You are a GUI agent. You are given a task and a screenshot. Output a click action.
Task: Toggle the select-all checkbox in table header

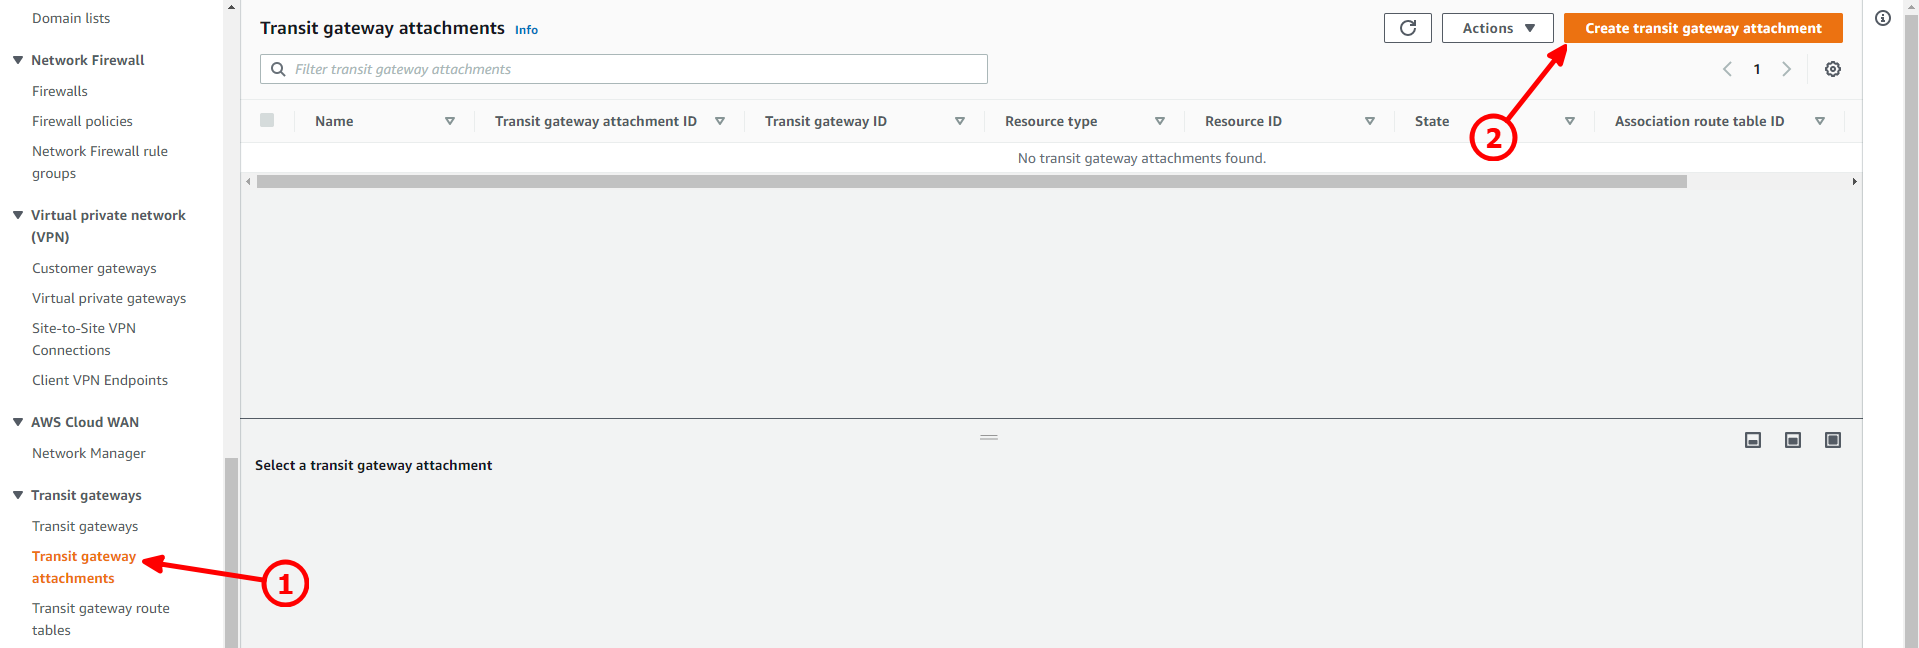[267, 120]
